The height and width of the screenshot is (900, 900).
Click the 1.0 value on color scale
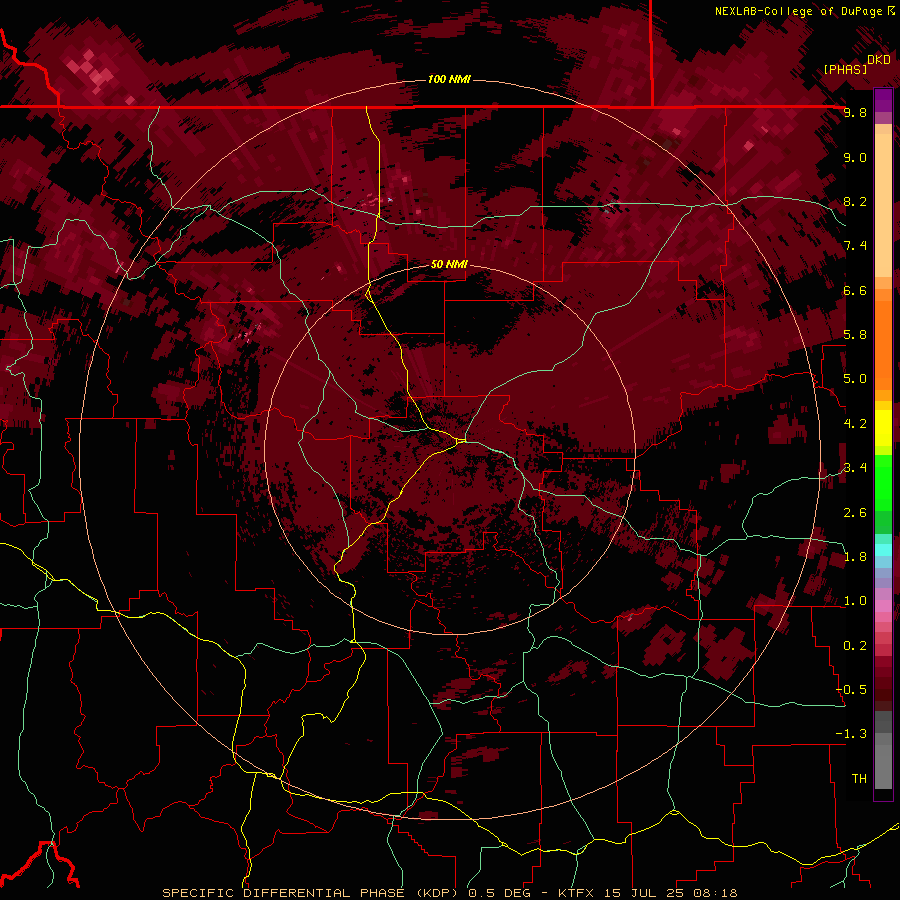coord(855,601)
